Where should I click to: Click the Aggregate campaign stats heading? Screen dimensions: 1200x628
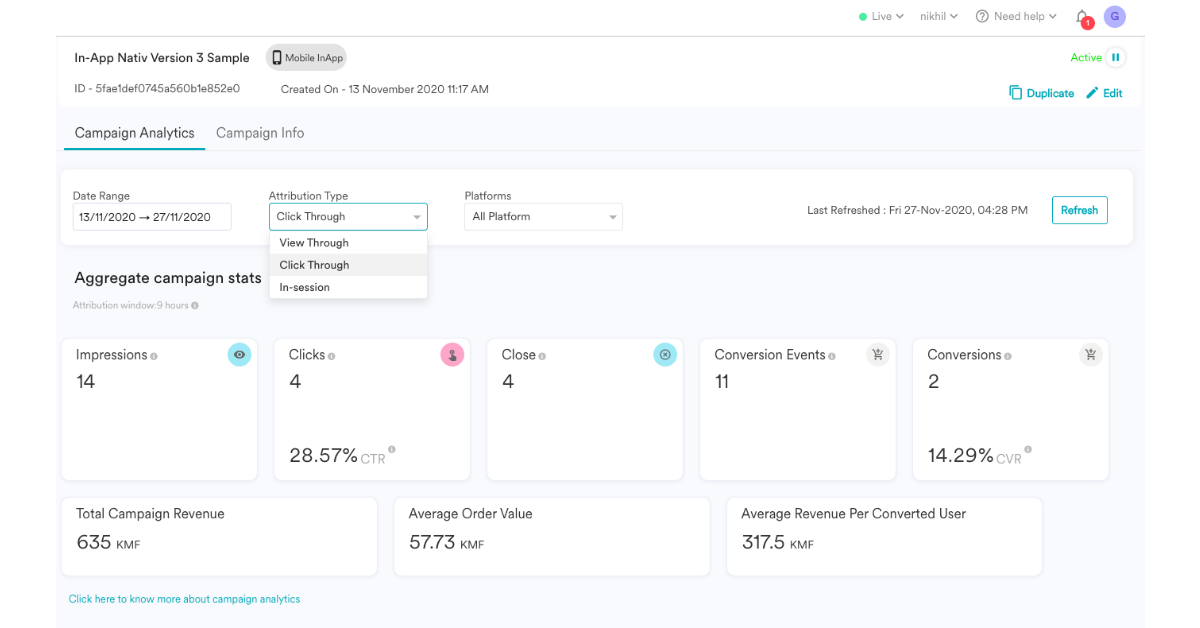pos(168,278)
